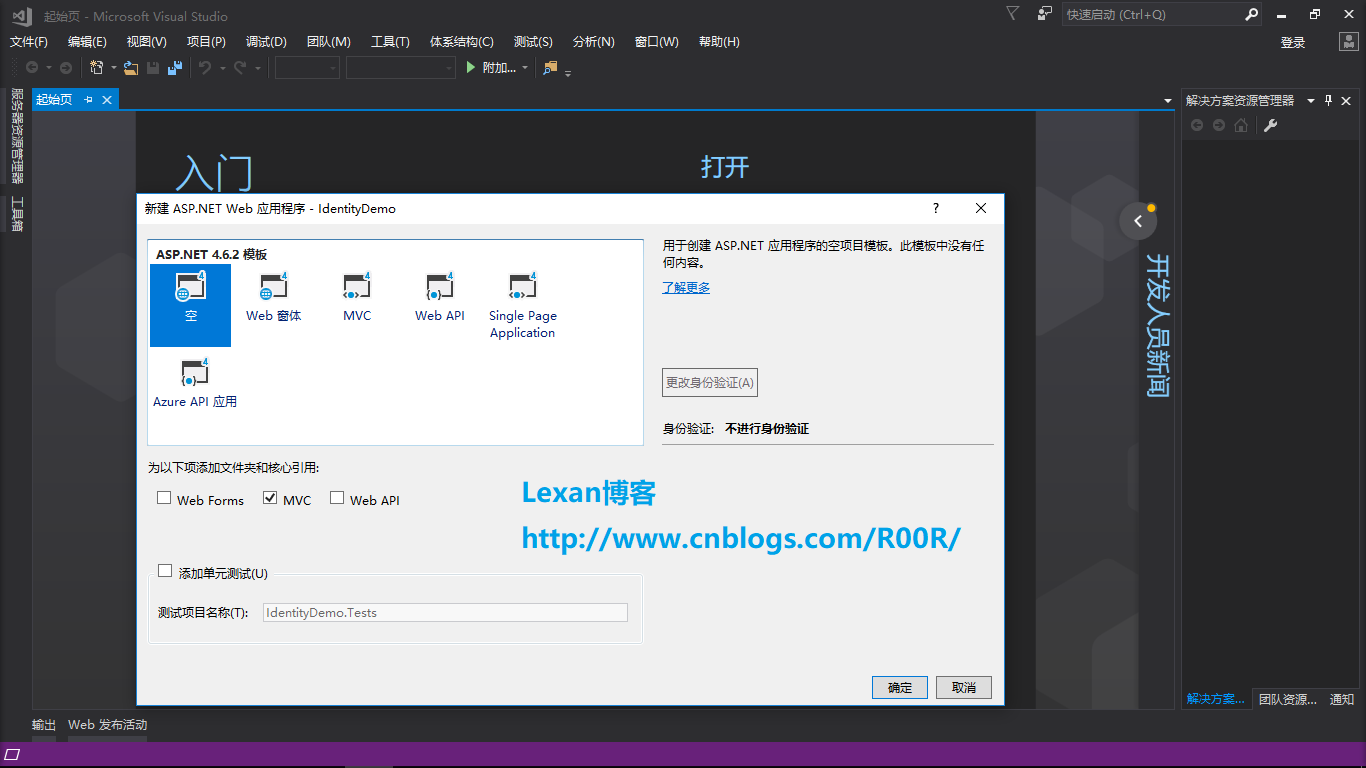Click the account avatar icon next to 登录

[x=1348, y=42]
